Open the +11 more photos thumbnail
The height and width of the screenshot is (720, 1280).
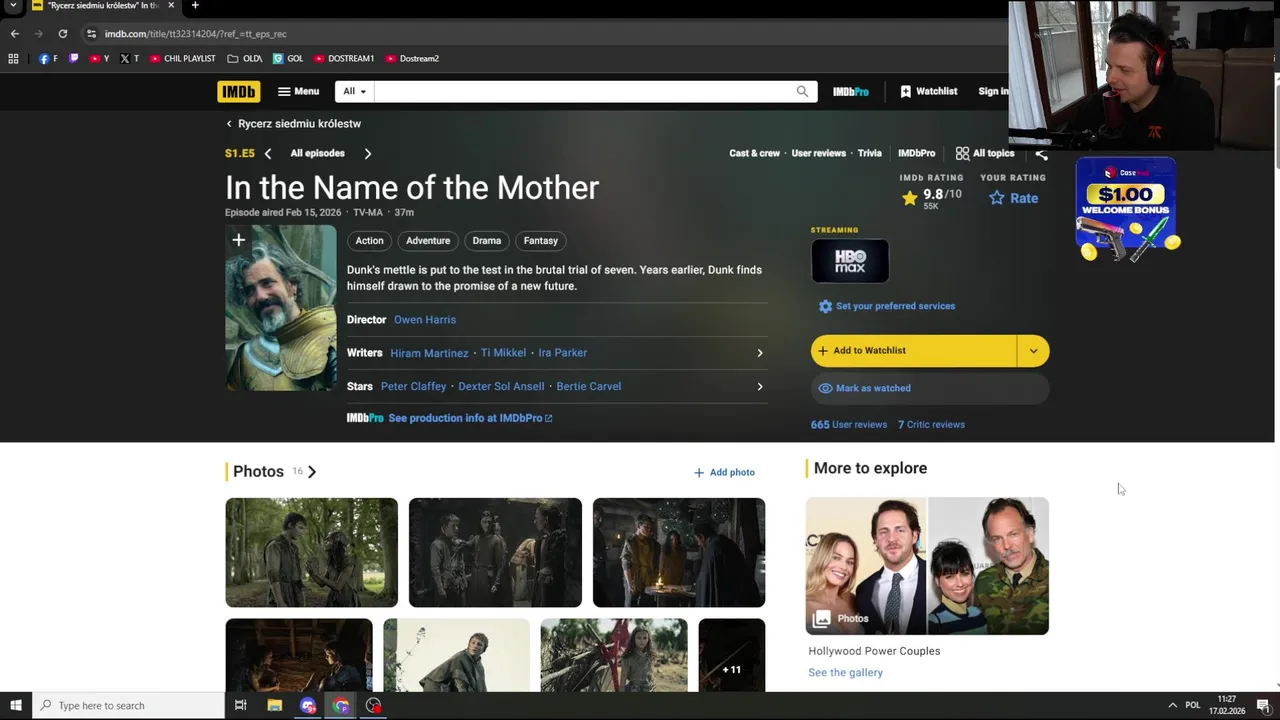coord(732,655)
